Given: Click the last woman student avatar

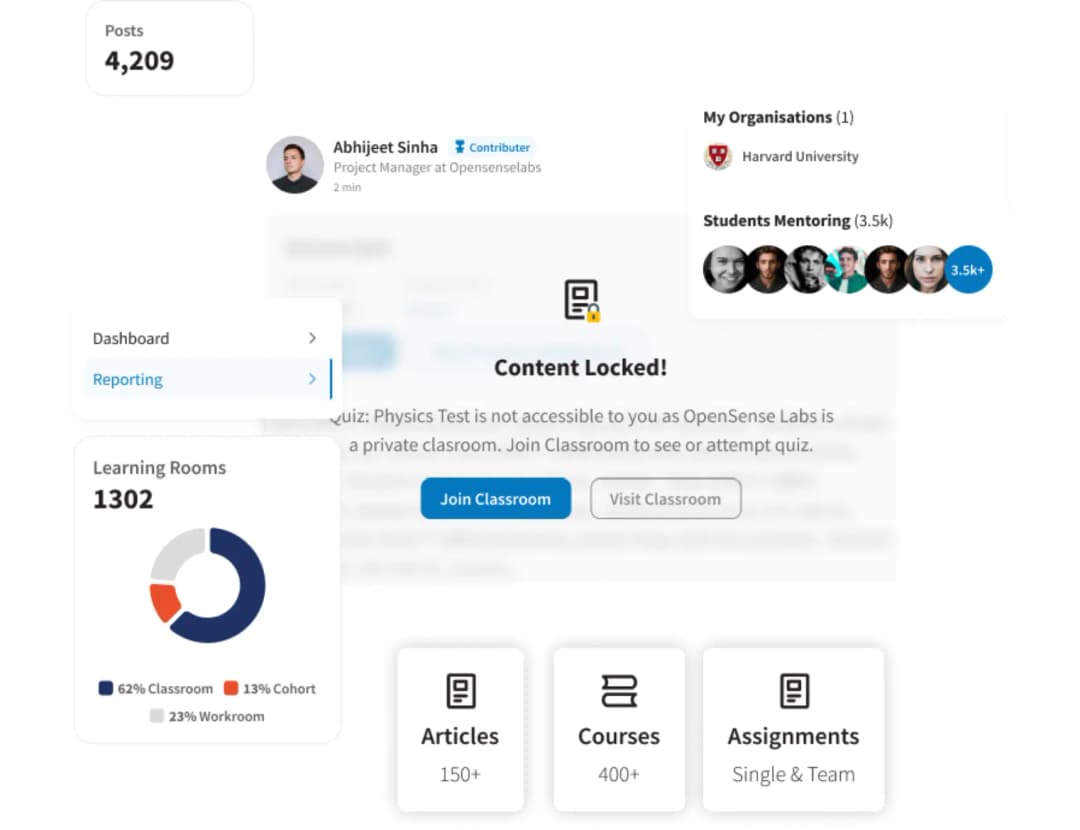Looking at the screenshot, I should pyautogui.click(x=927, y=269).
